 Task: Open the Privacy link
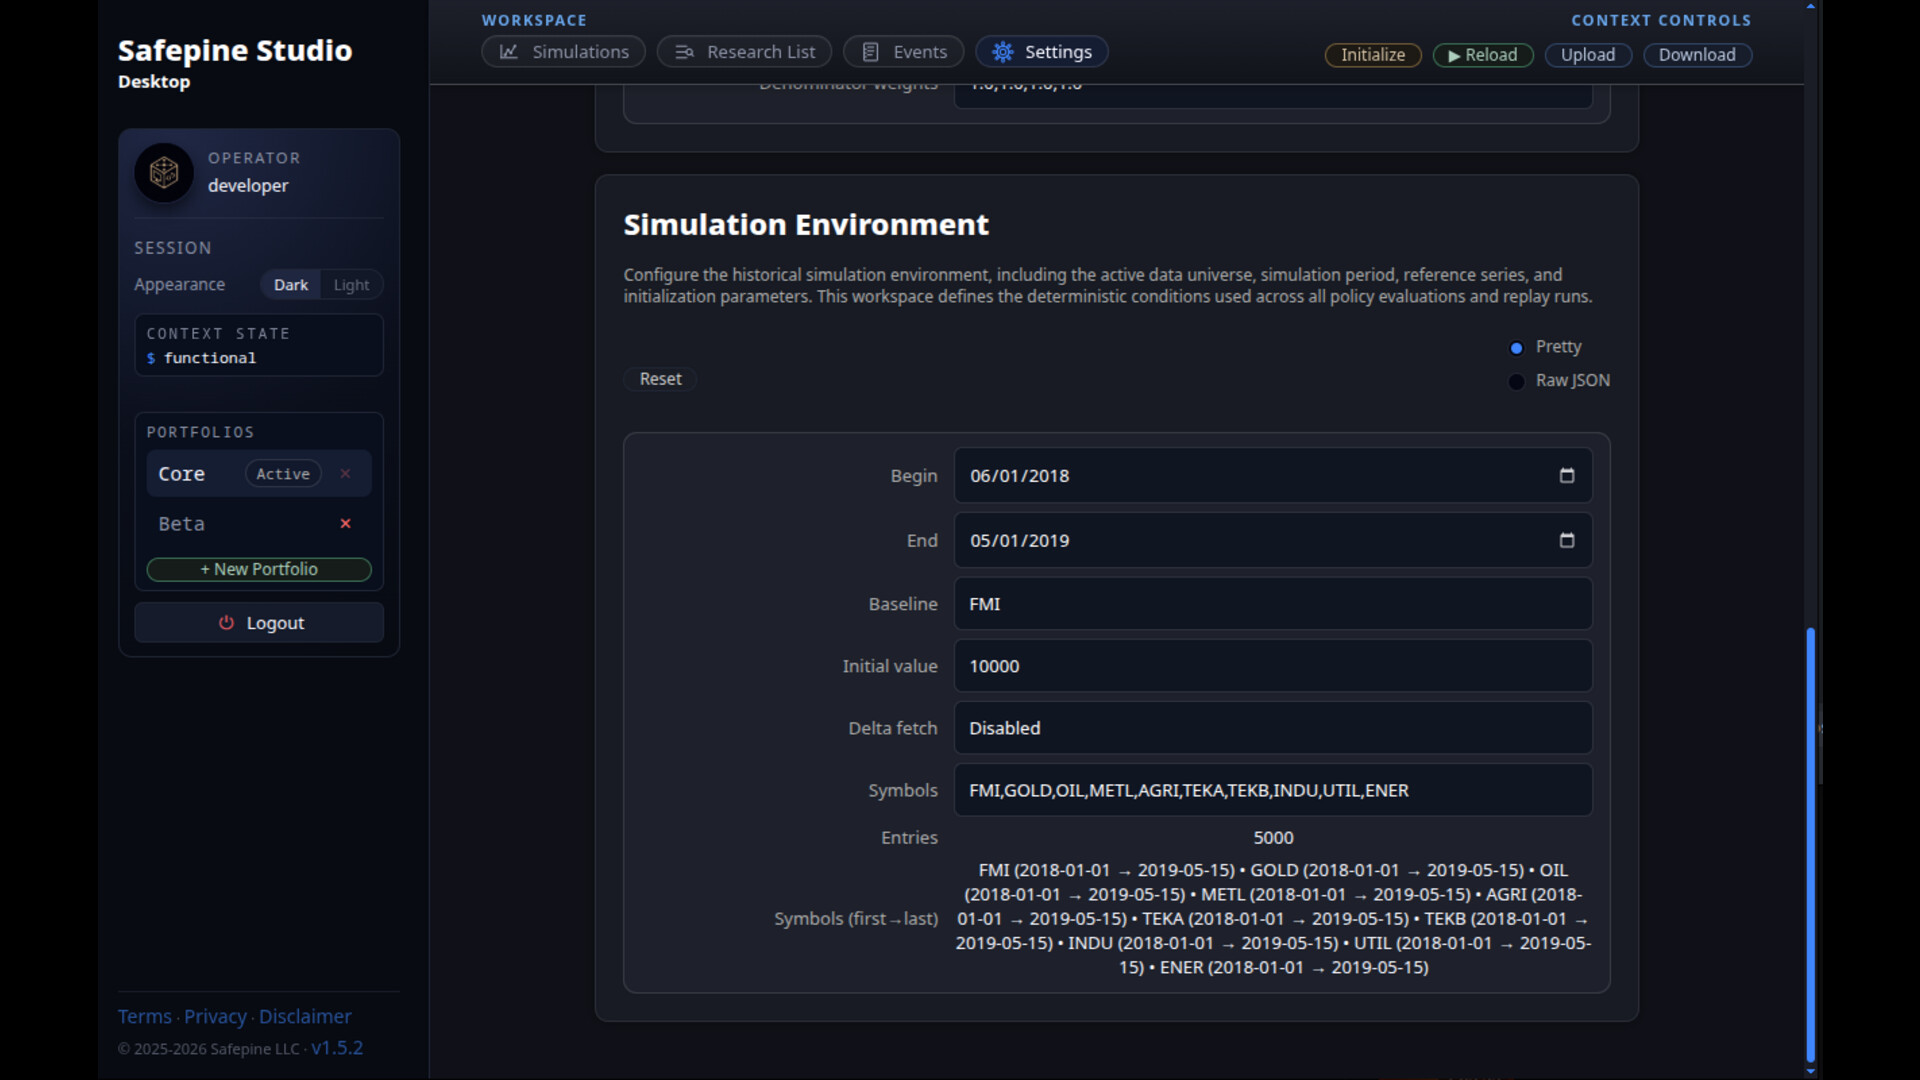(215, 1016)
